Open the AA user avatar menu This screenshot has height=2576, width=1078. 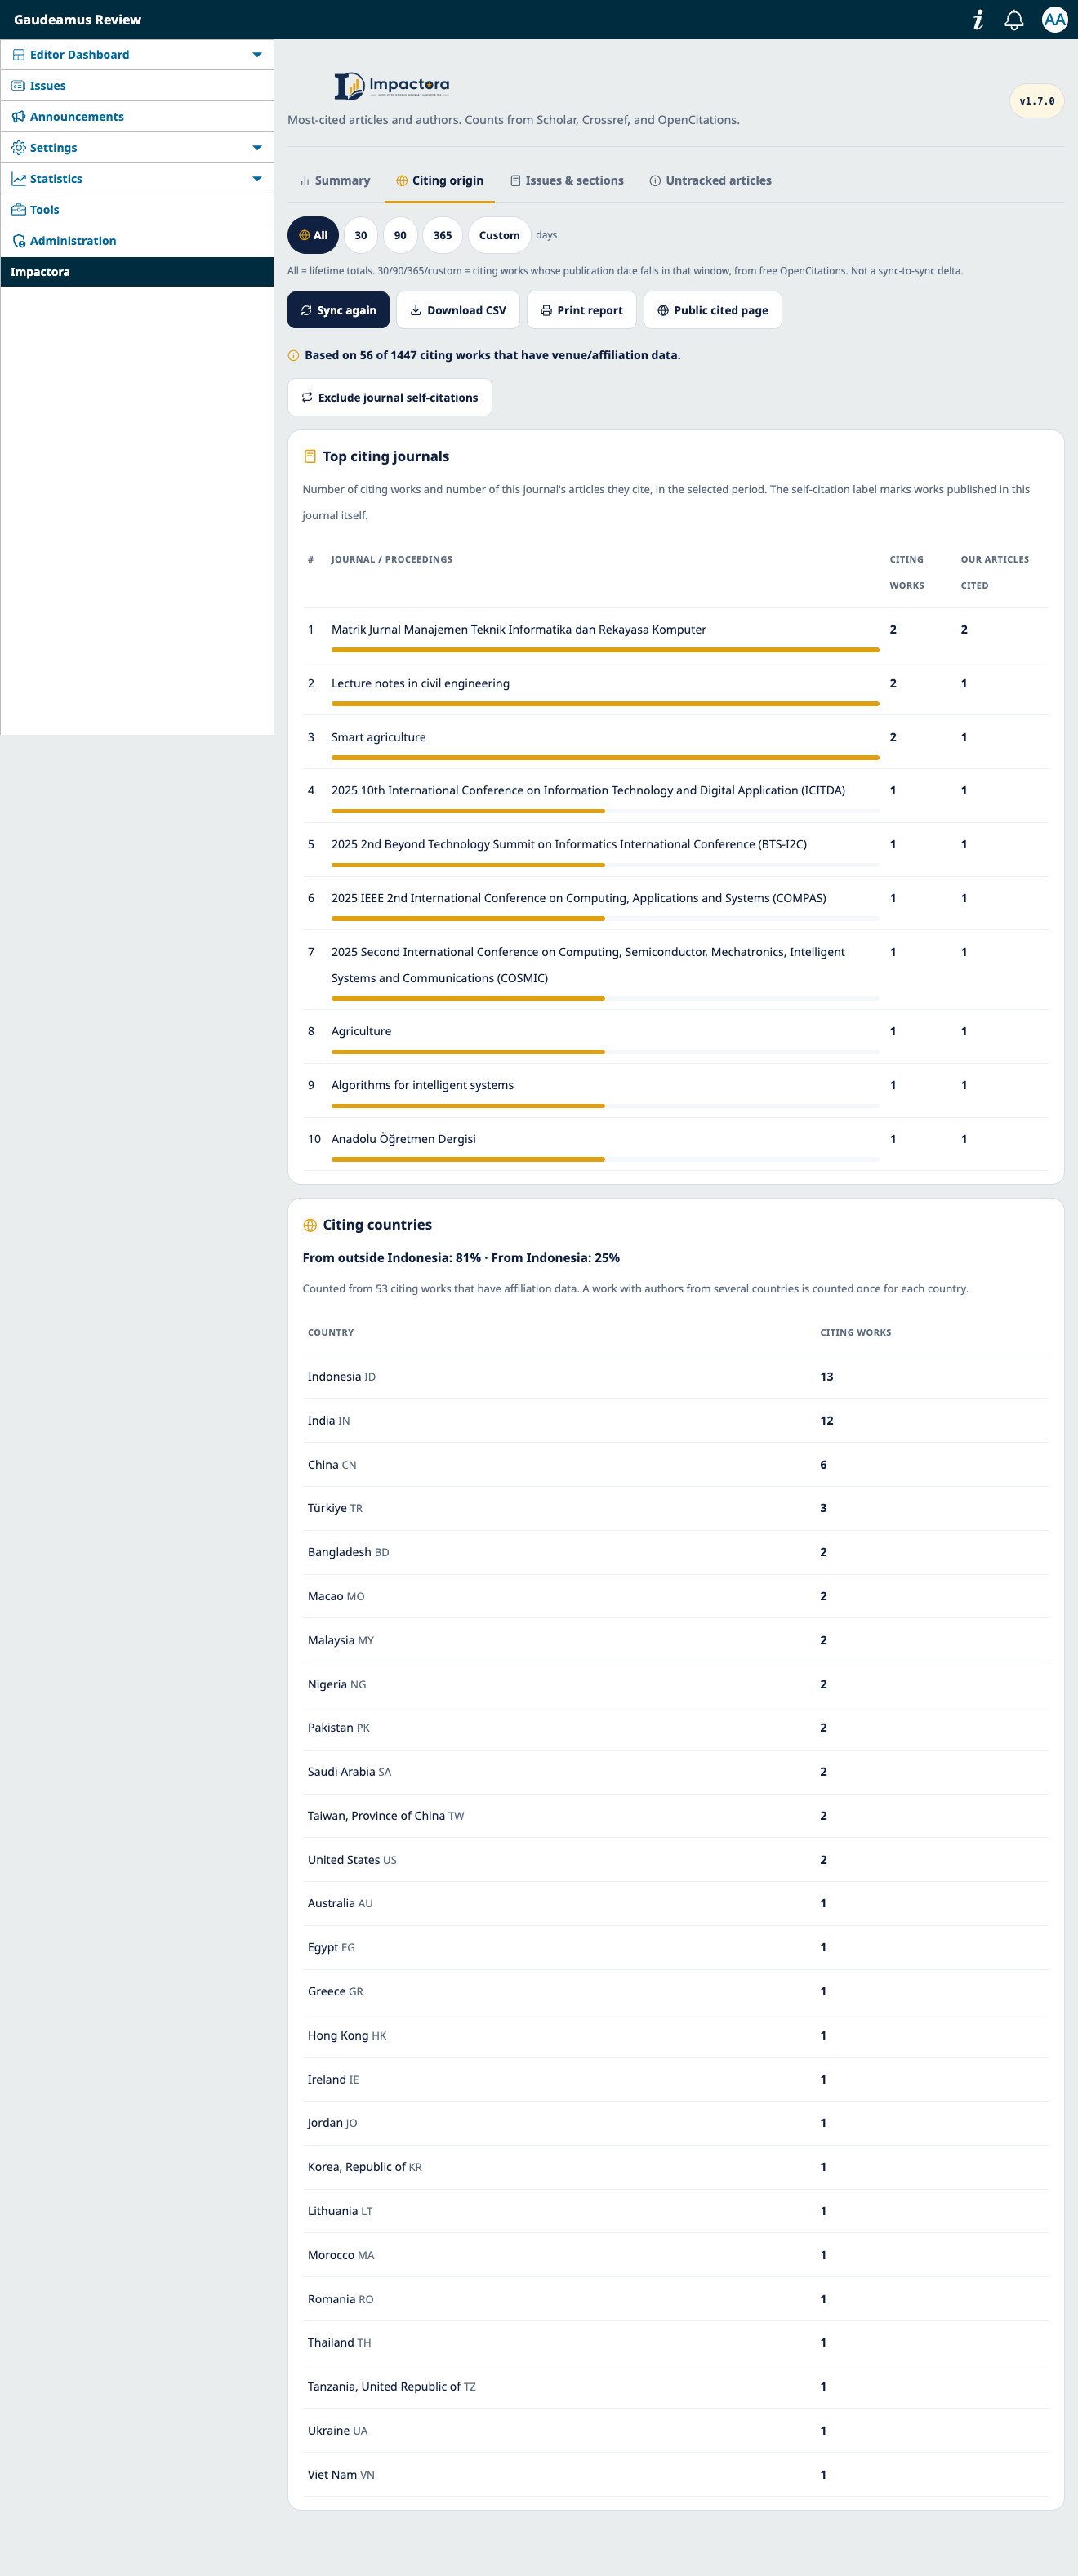(1054, 20)
